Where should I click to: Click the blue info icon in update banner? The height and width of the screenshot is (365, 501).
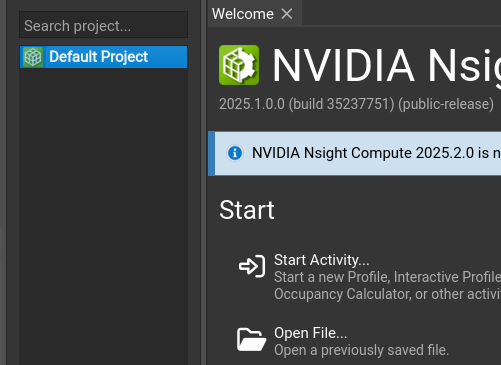click(x=235, y=153)
